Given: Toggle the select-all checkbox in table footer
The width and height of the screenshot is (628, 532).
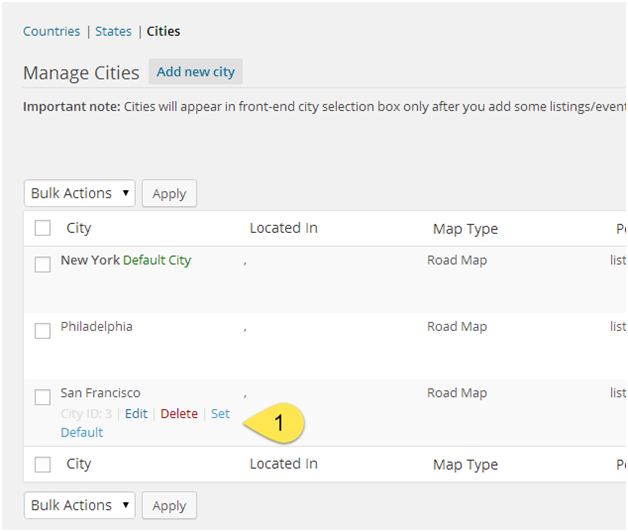Looking at the screenshot, I should 42,464.
